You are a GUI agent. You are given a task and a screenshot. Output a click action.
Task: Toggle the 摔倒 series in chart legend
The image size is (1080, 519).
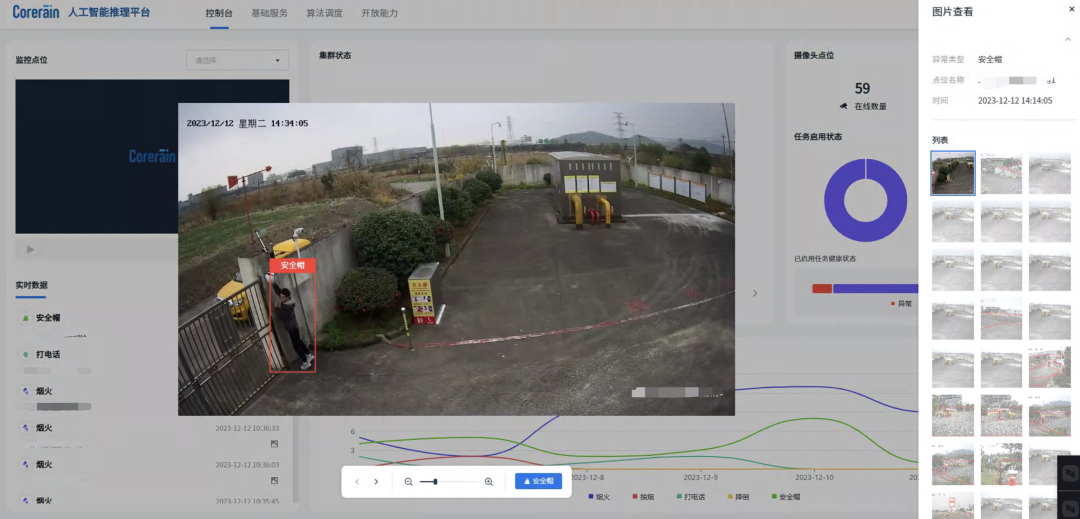pos(740,496)
